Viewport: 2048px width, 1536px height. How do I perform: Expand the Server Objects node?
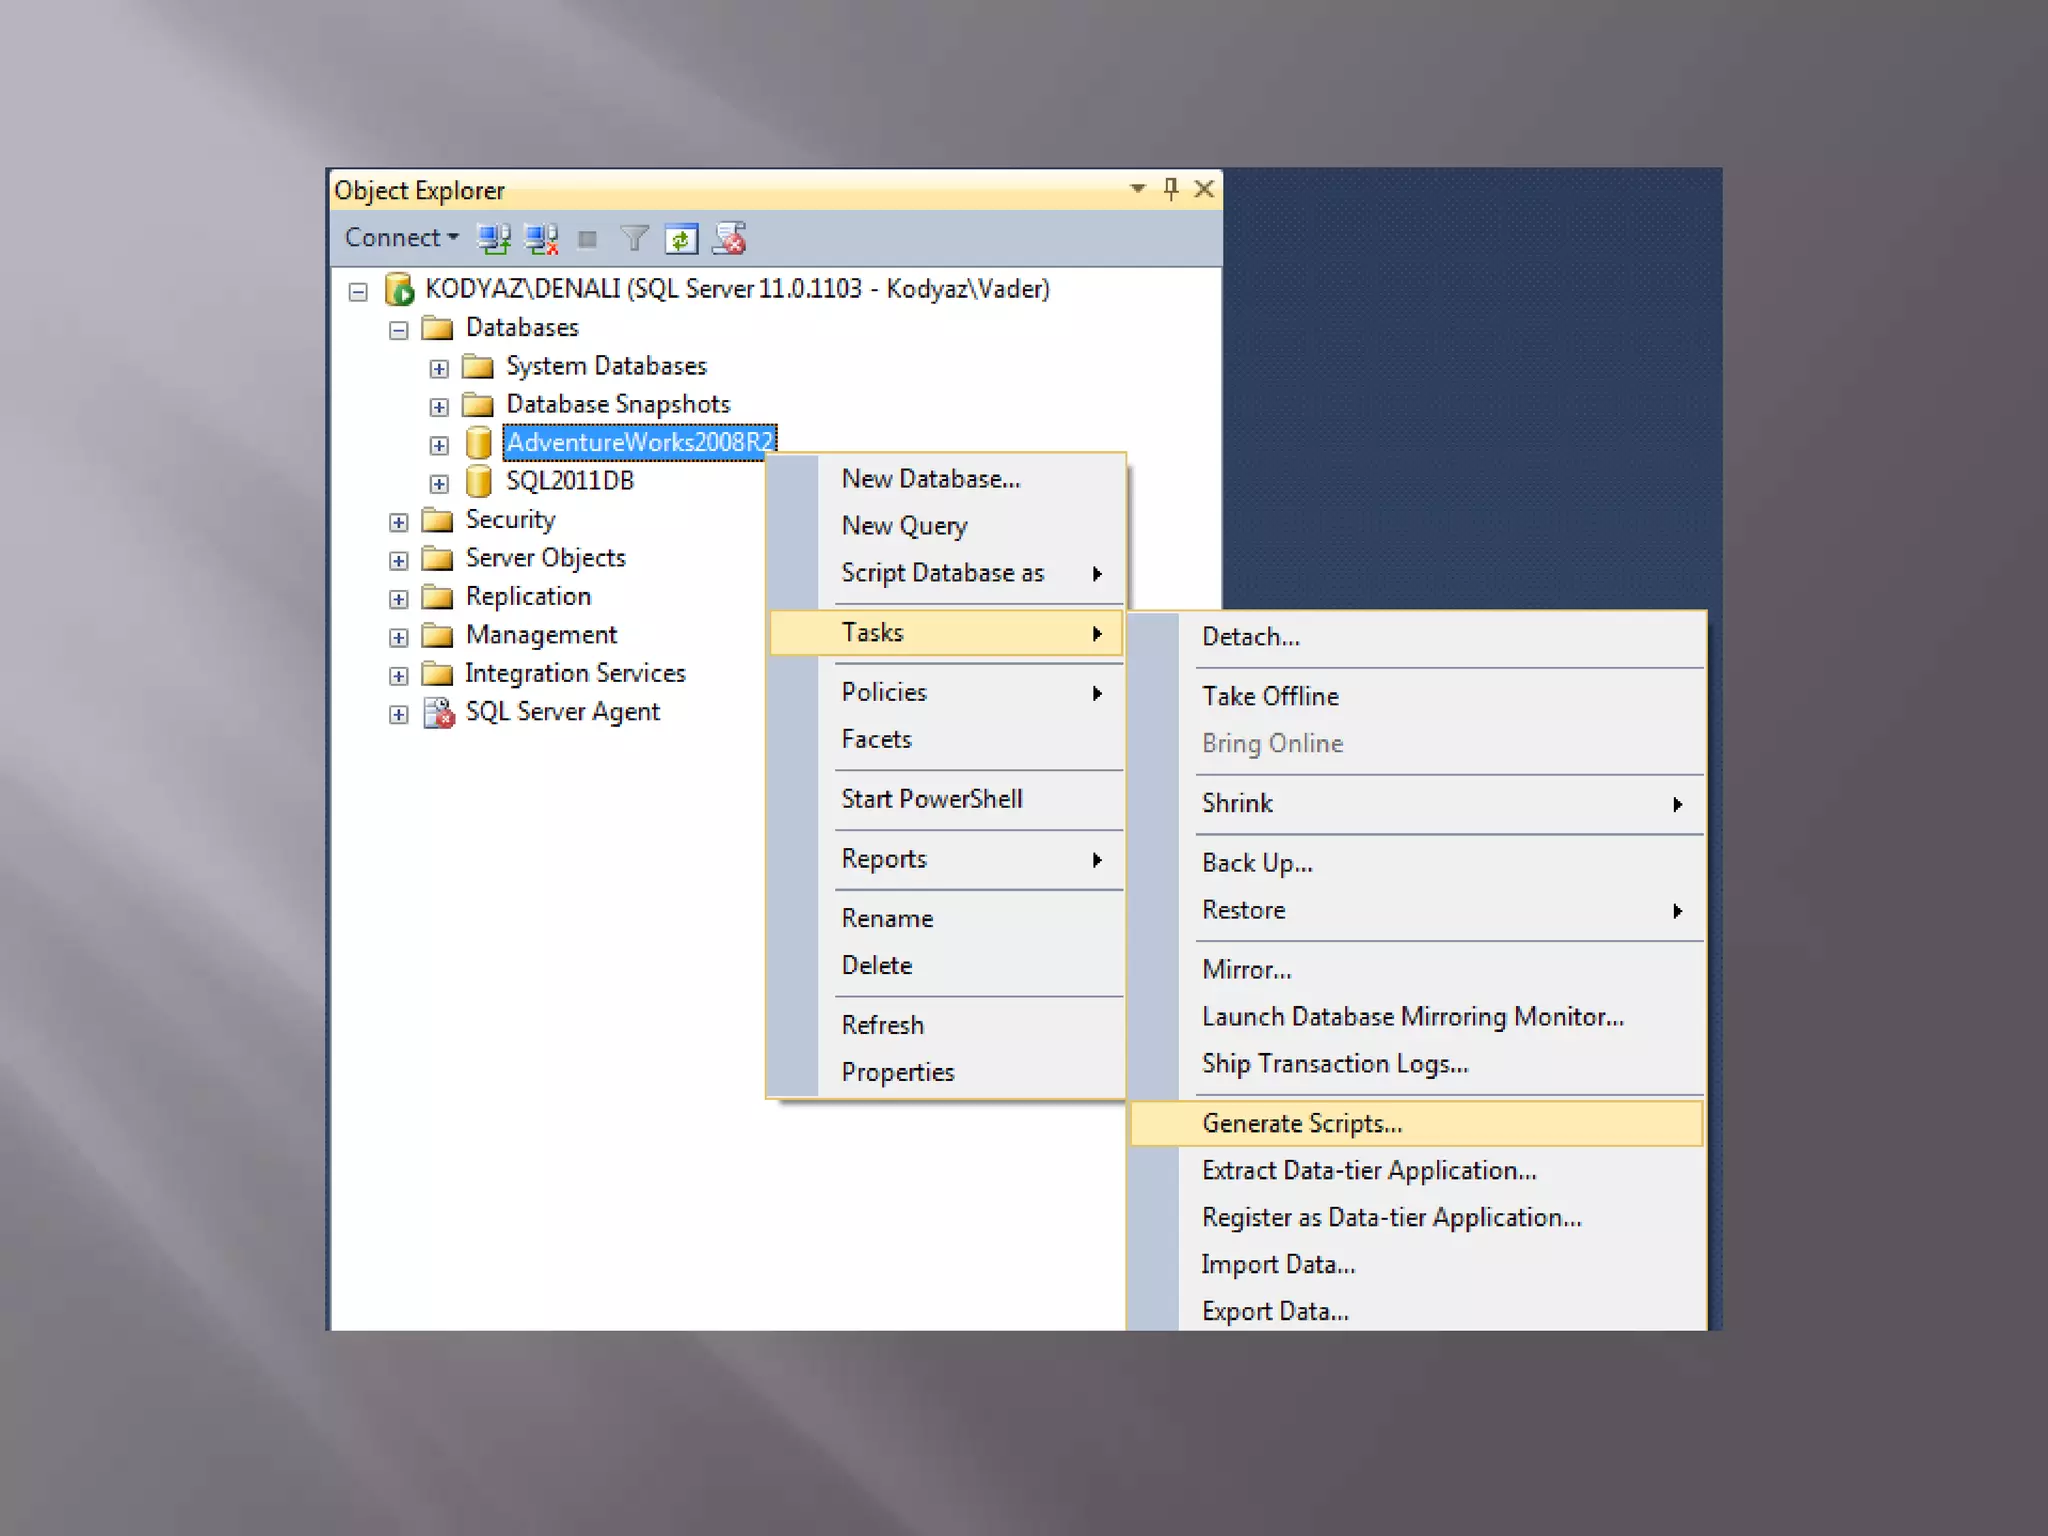[x=398, y=561]
